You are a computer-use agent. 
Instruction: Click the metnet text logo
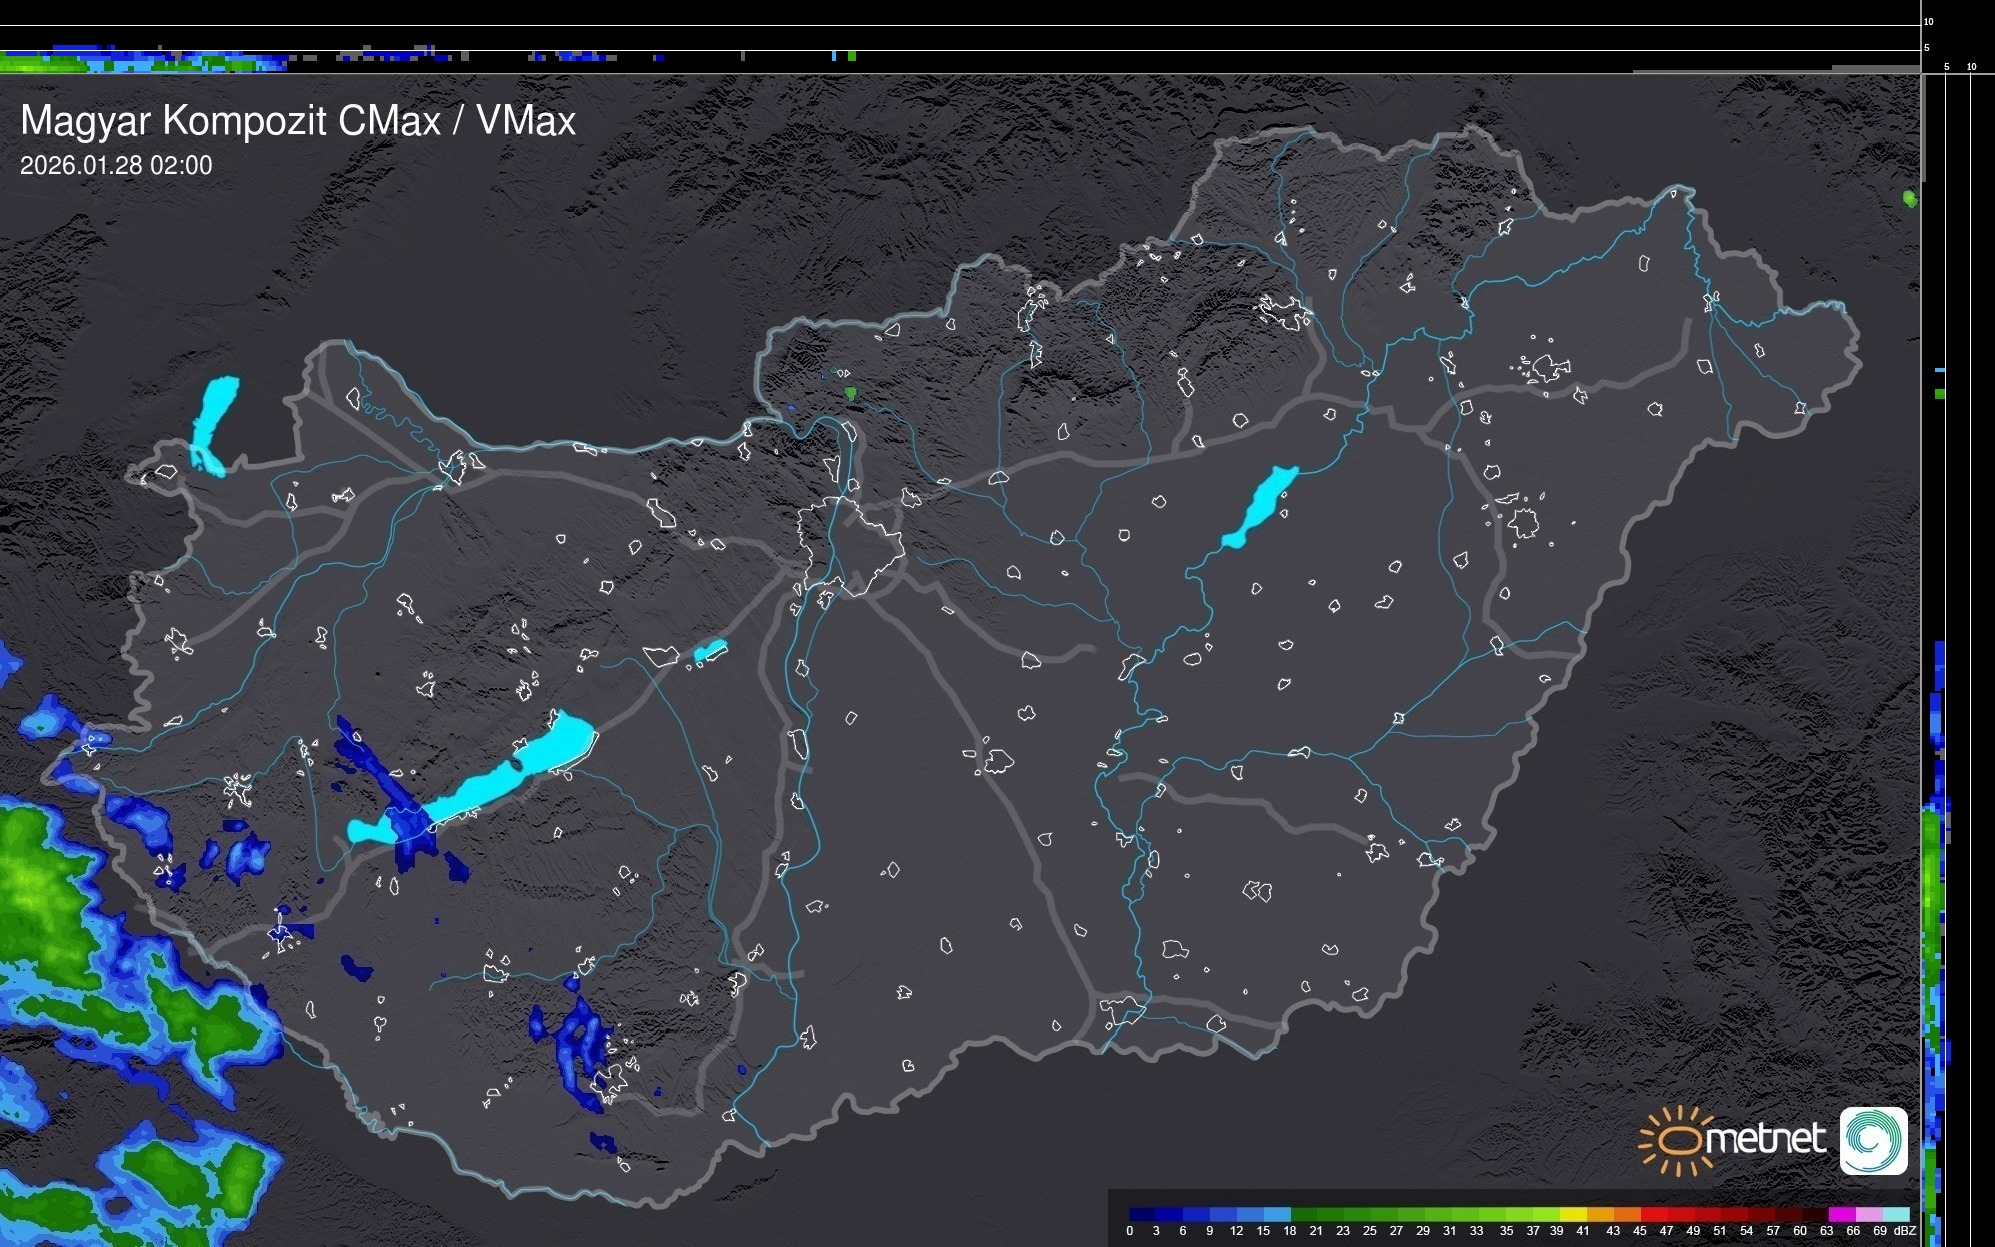(x=1765, y=1139)
